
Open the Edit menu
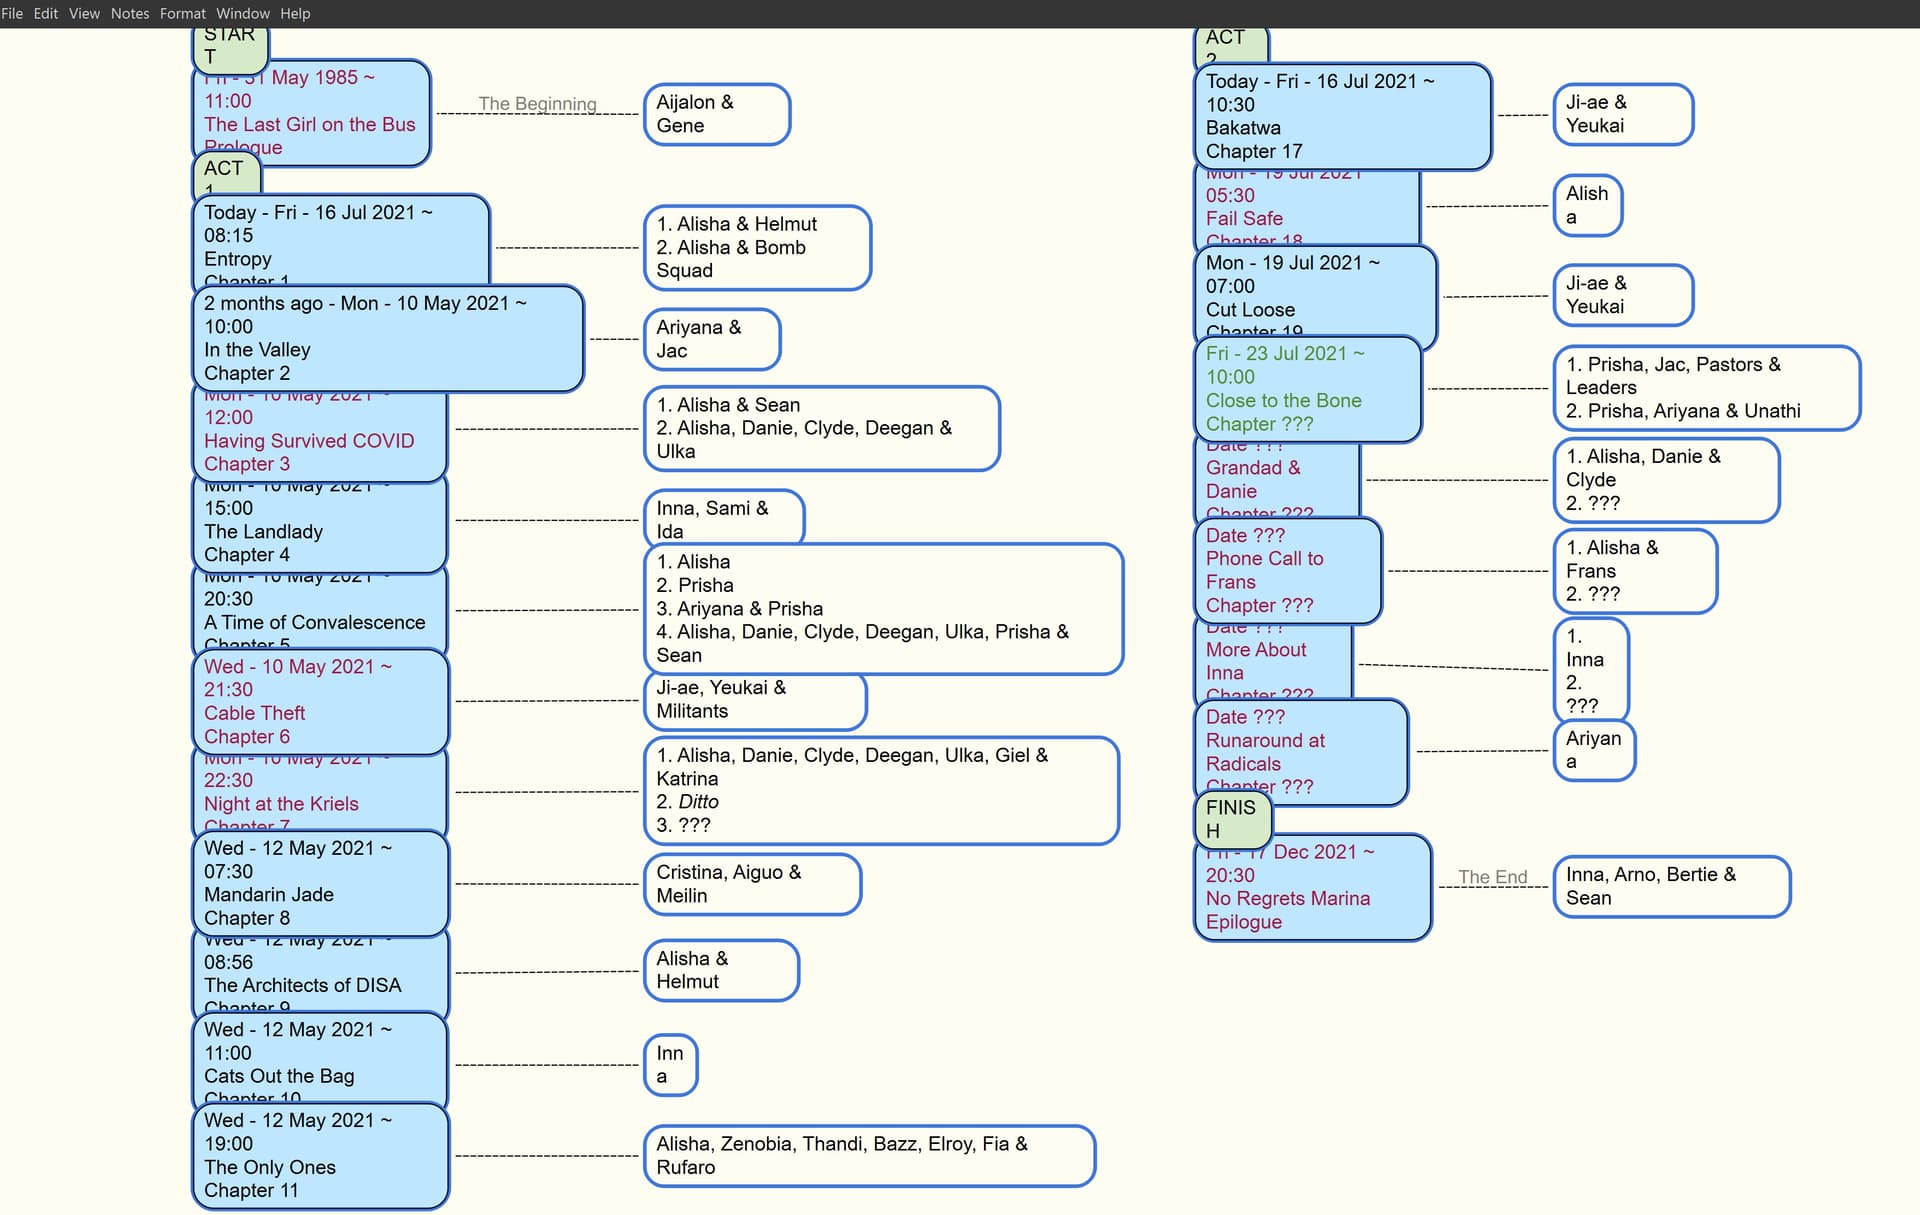tap(46, 13)
